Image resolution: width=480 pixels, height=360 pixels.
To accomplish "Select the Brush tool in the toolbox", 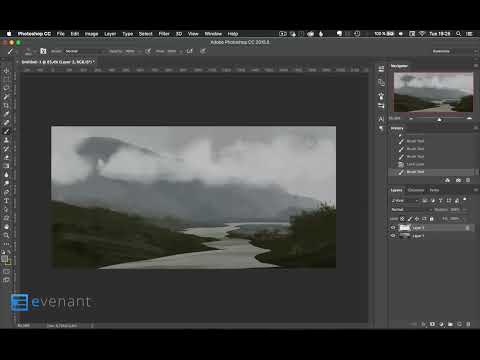I will [x=6, y=131].
